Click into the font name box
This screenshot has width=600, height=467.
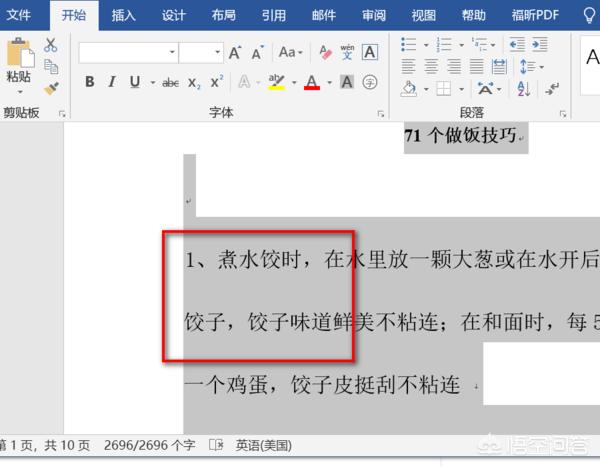(123, 52)
